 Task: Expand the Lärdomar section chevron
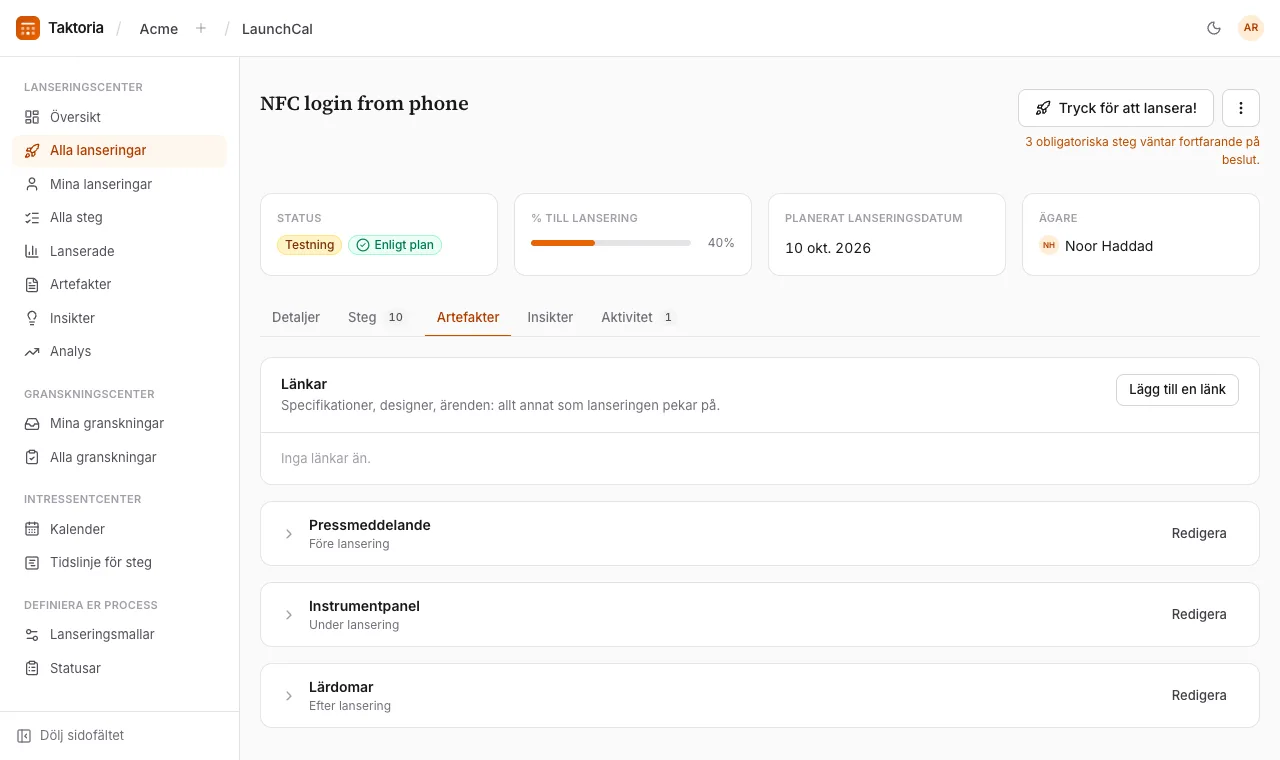289,696
